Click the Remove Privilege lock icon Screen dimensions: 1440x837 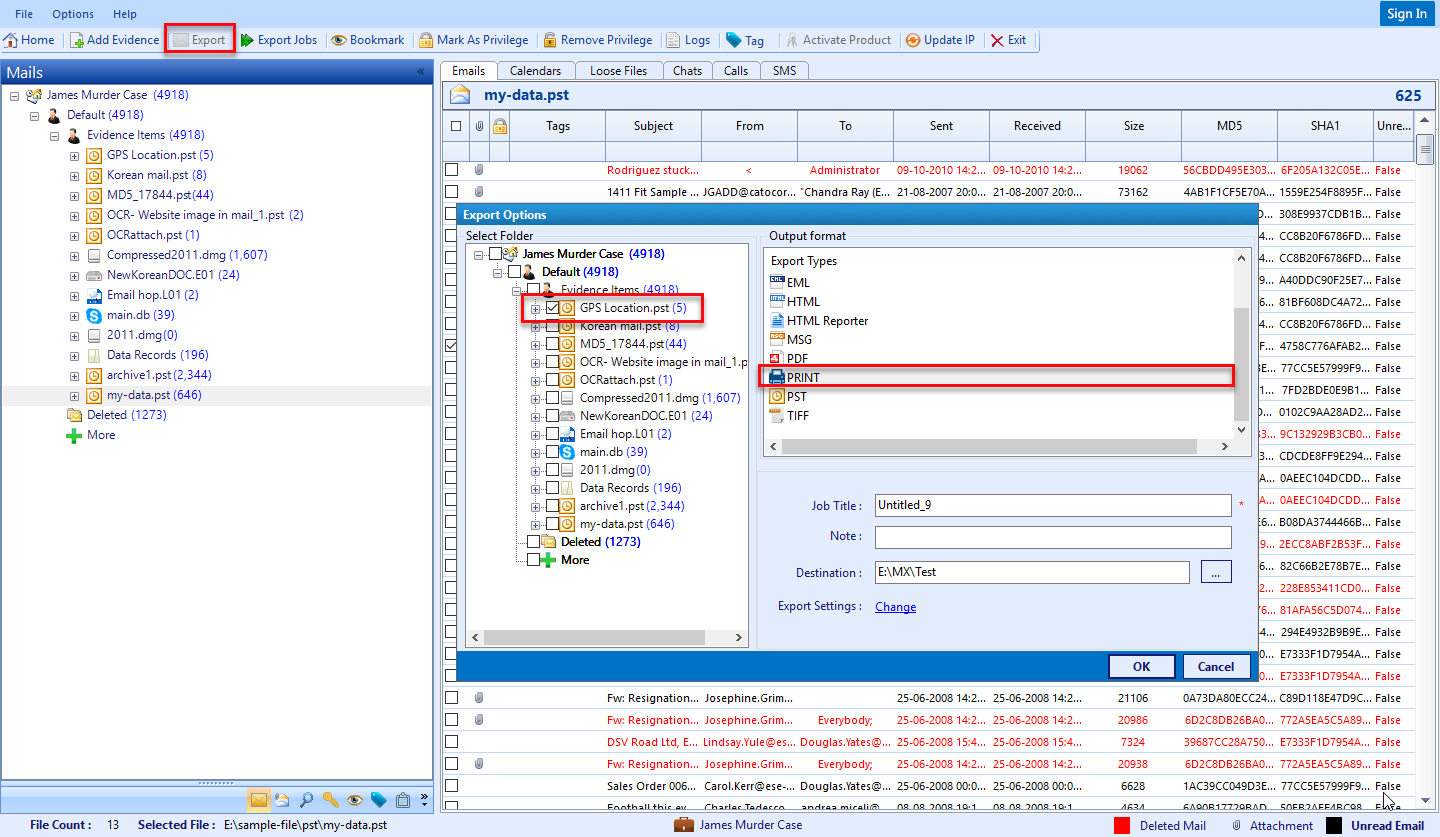pyautogui.click(x=549, y=40)
